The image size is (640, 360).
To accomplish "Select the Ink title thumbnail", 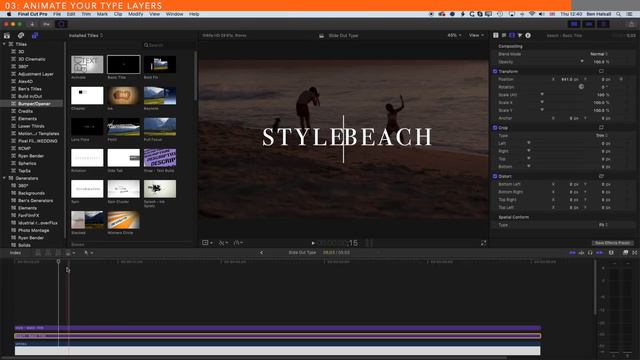I will tap(123, 96).
